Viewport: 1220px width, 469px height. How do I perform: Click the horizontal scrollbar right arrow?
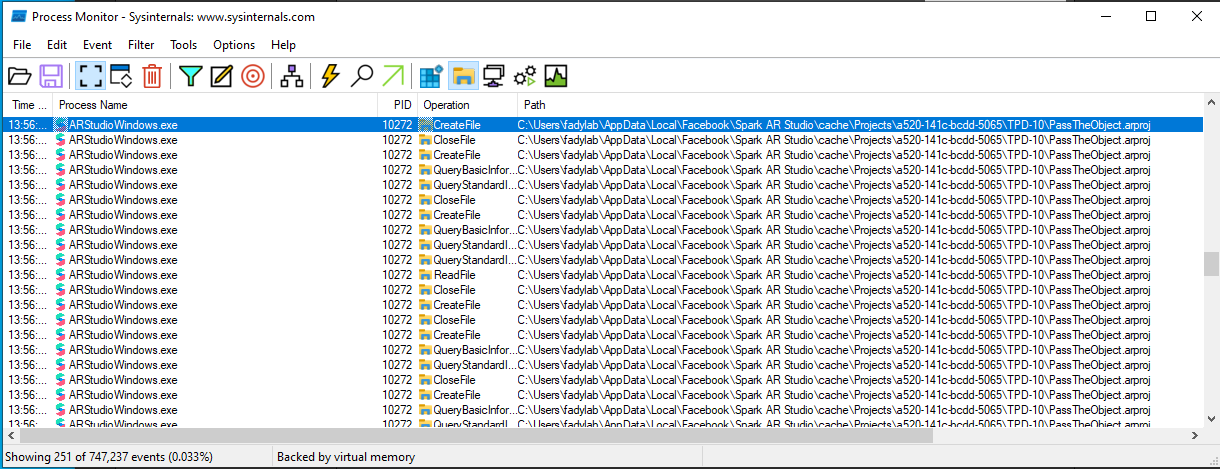click(x=1194, y=437)
